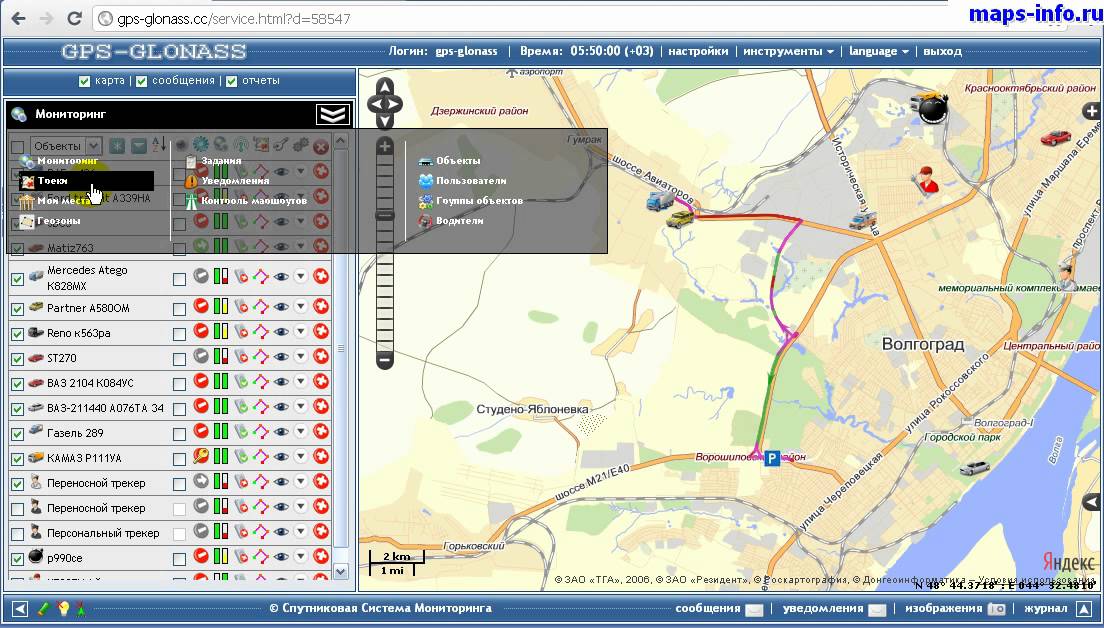Click red remove icon in Partner A580OM row

click(x=321, y=306)
